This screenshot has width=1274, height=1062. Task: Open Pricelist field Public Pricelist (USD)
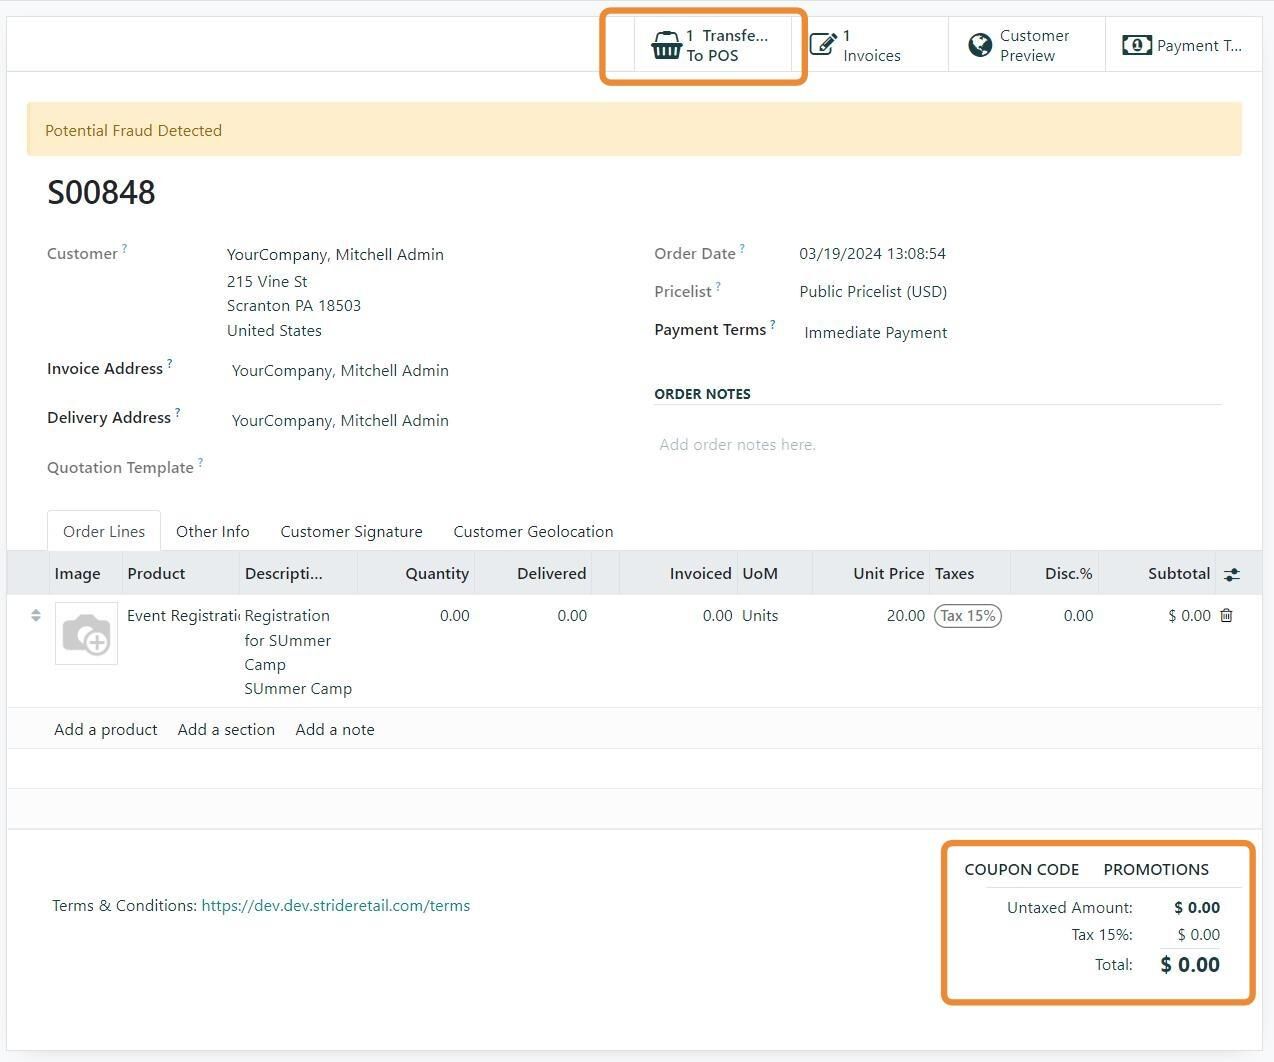pos(873,291)
